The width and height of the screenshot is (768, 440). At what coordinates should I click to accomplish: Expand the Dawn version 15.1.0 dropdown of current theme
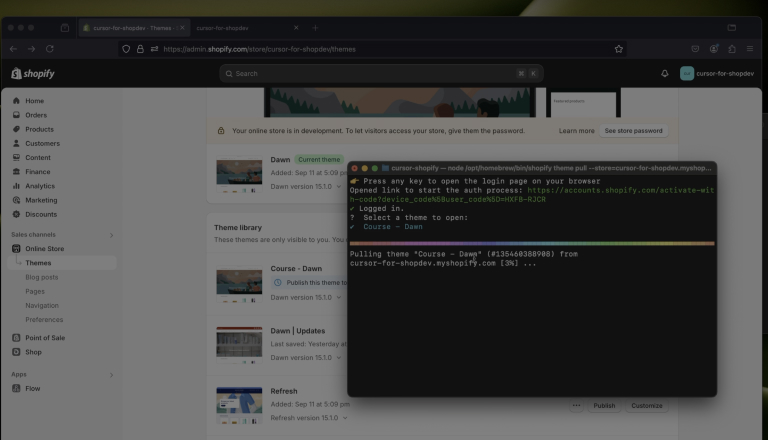306,186
